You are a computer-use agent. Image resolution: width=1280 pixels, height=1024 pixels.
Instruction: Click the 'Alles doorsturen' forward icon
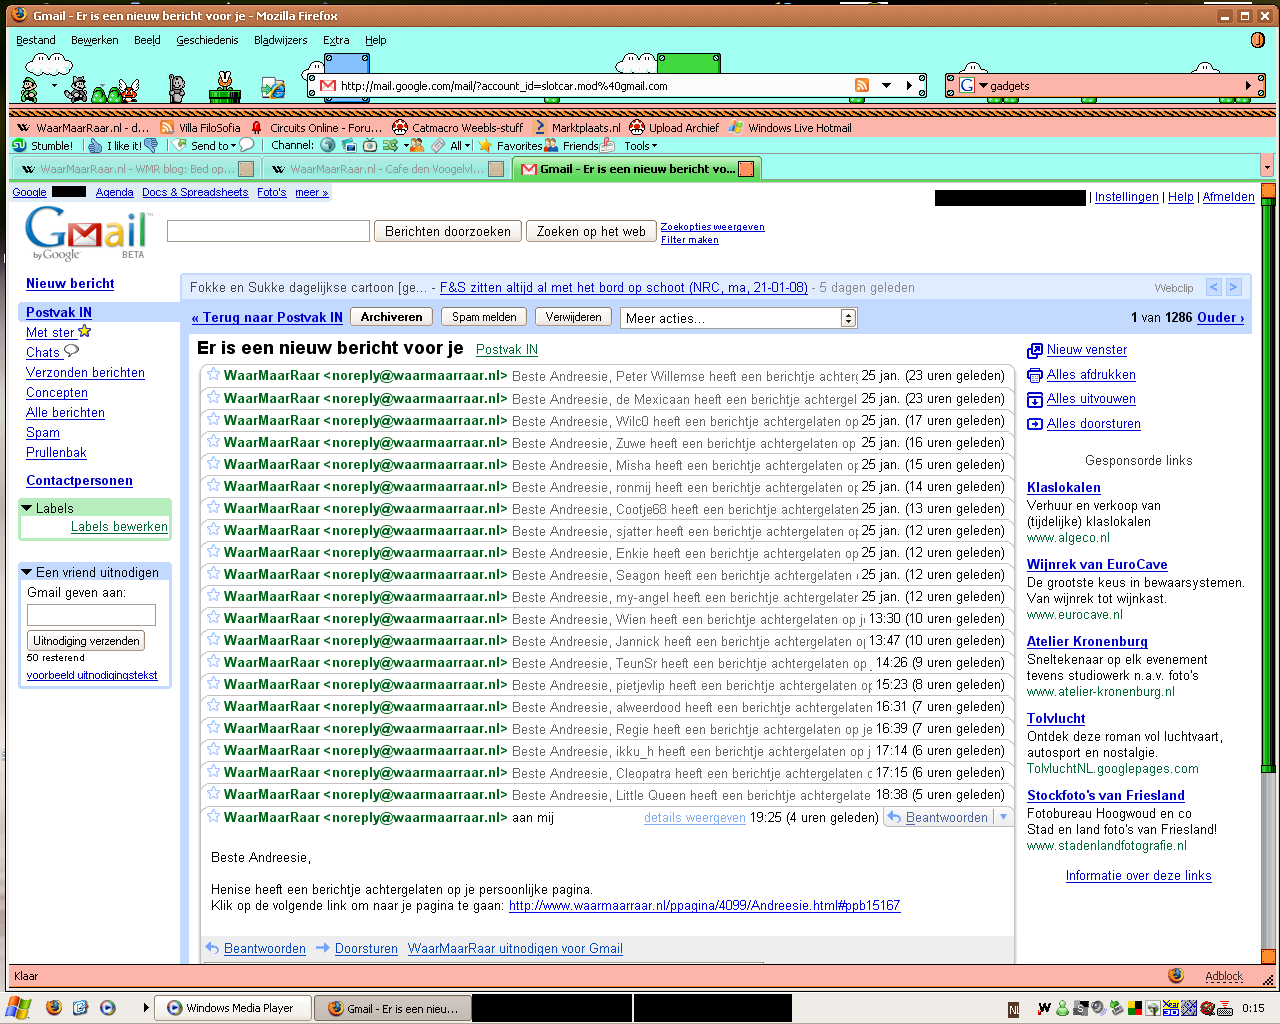tap(1035, 424)
